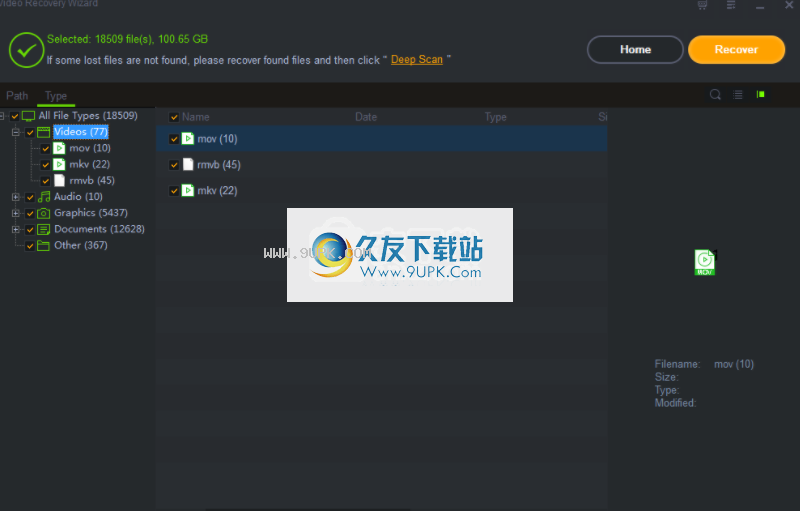Open the menu icon in title bar
This screenshot has height=511, width=800.
731,5
